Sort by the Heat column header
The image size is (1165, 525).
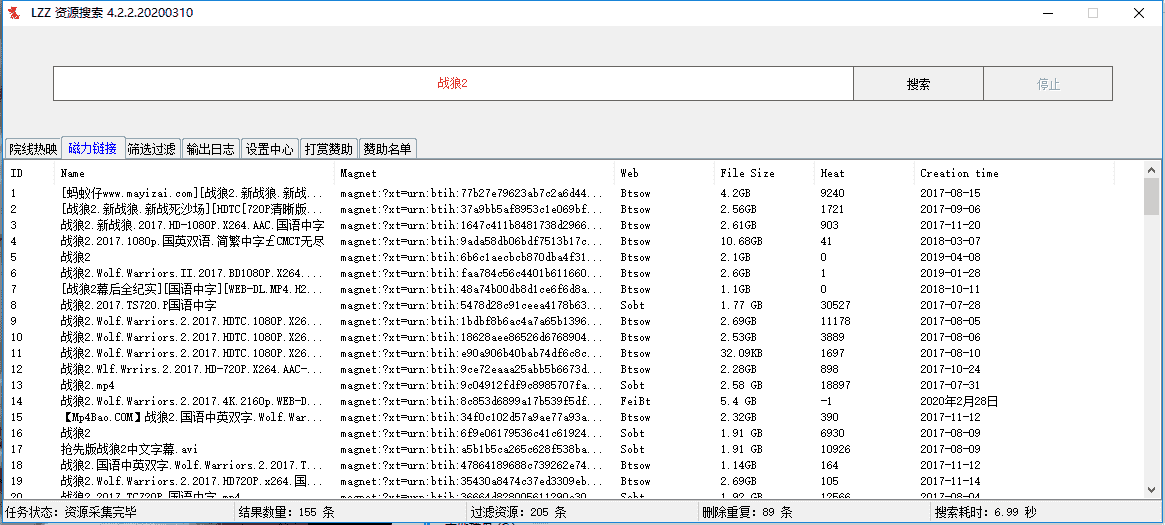click(x=864, y=173)
